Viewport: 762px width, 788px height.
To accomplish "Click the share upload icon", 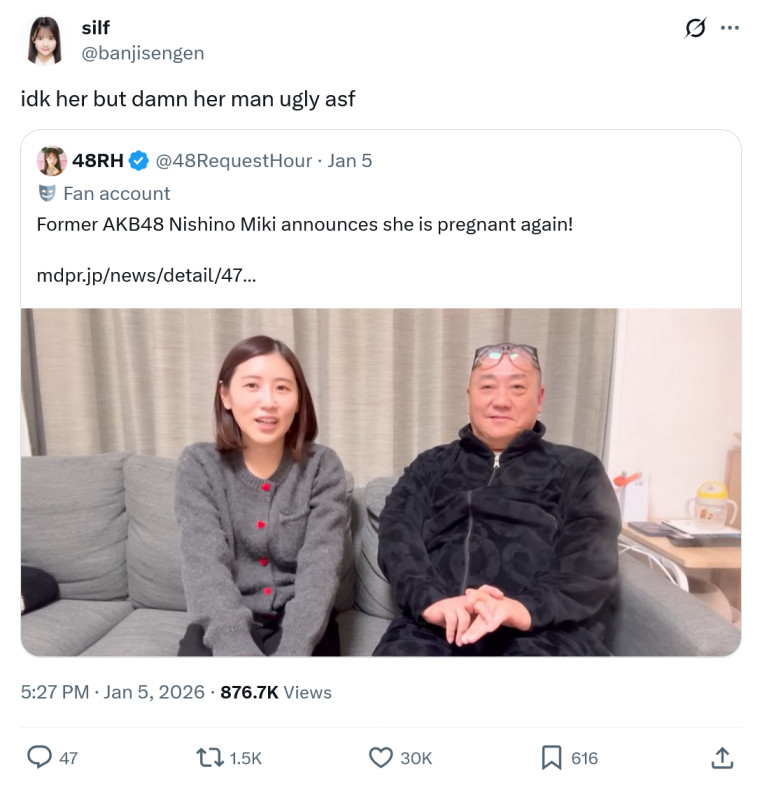I will tap(722, 757).
